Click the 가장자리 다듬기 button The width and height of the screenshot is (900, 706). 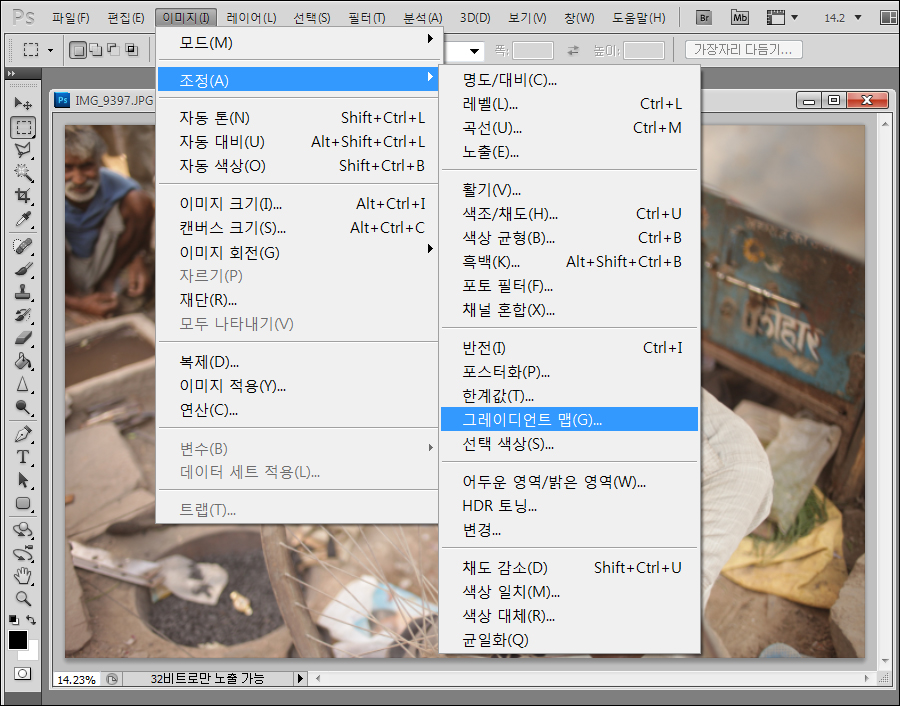point(743,50)
